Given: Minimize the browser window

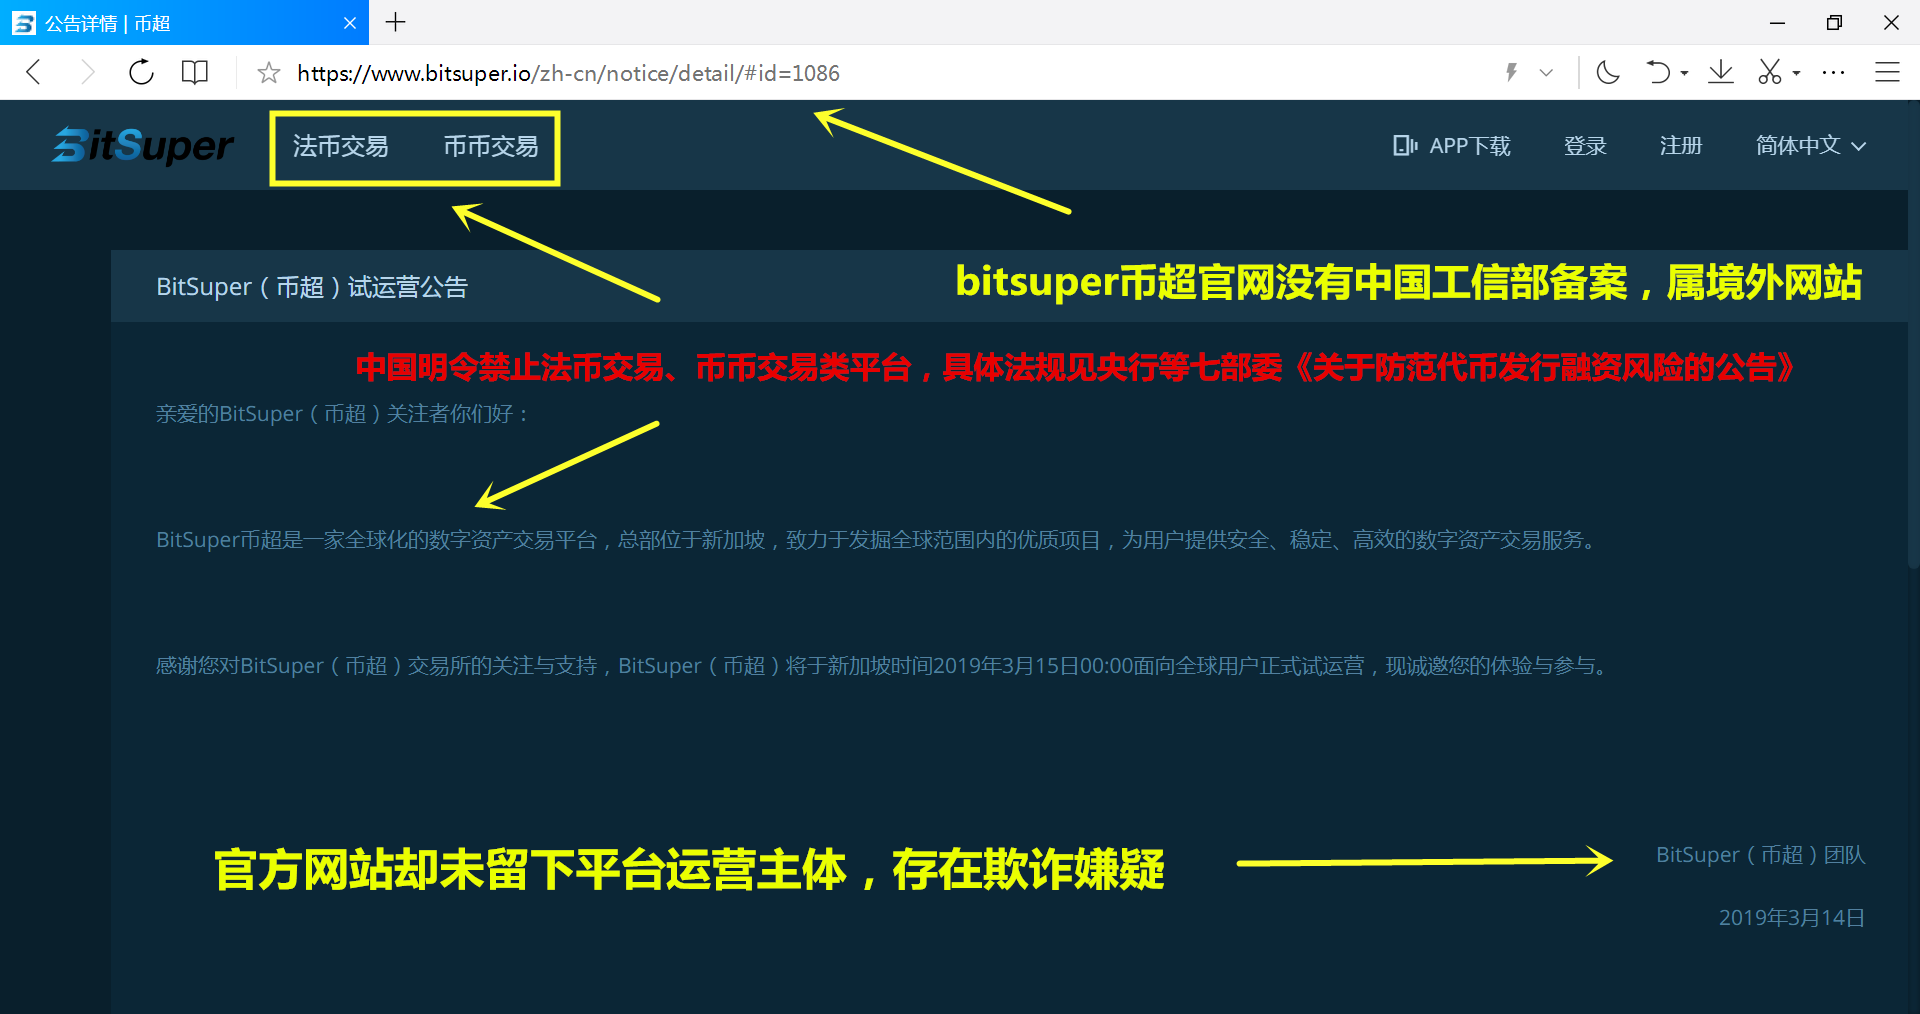Looking at the screenshot, I should pyautogui.click(x=1777, y=22).
